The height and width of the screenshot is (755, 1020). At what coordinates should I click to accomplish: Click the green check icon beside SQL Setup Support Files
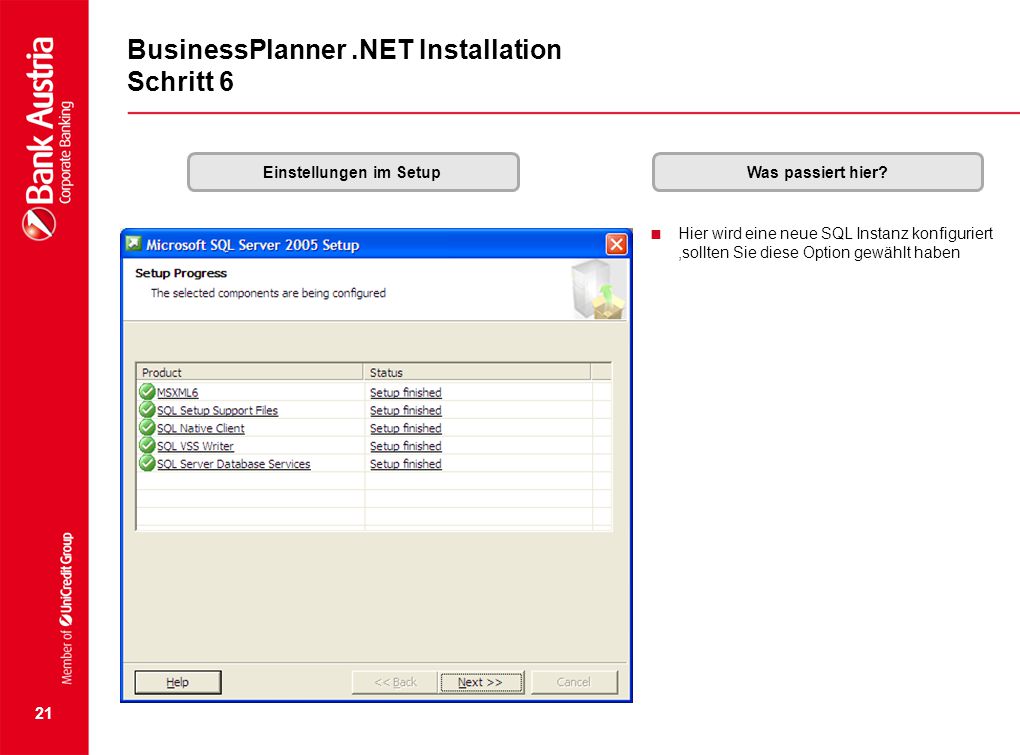click(147, 410)
